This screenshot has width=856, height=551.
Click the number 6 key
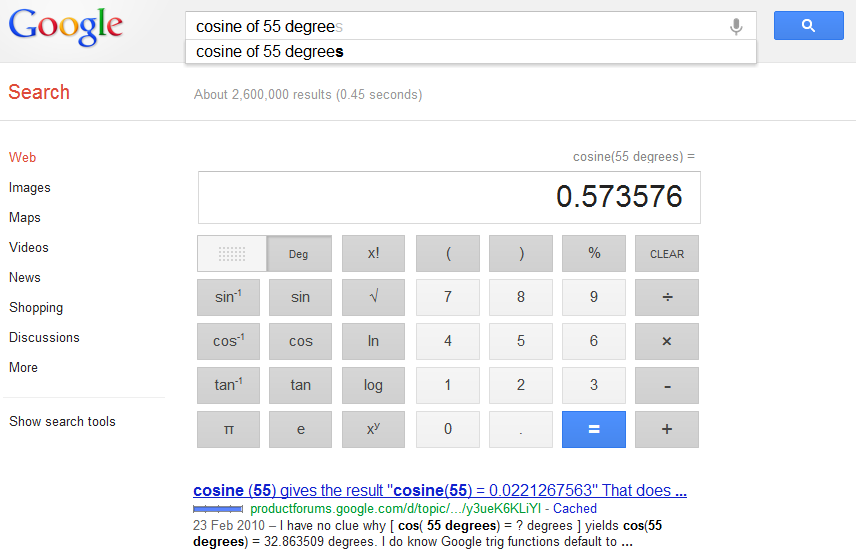(594, 341)
